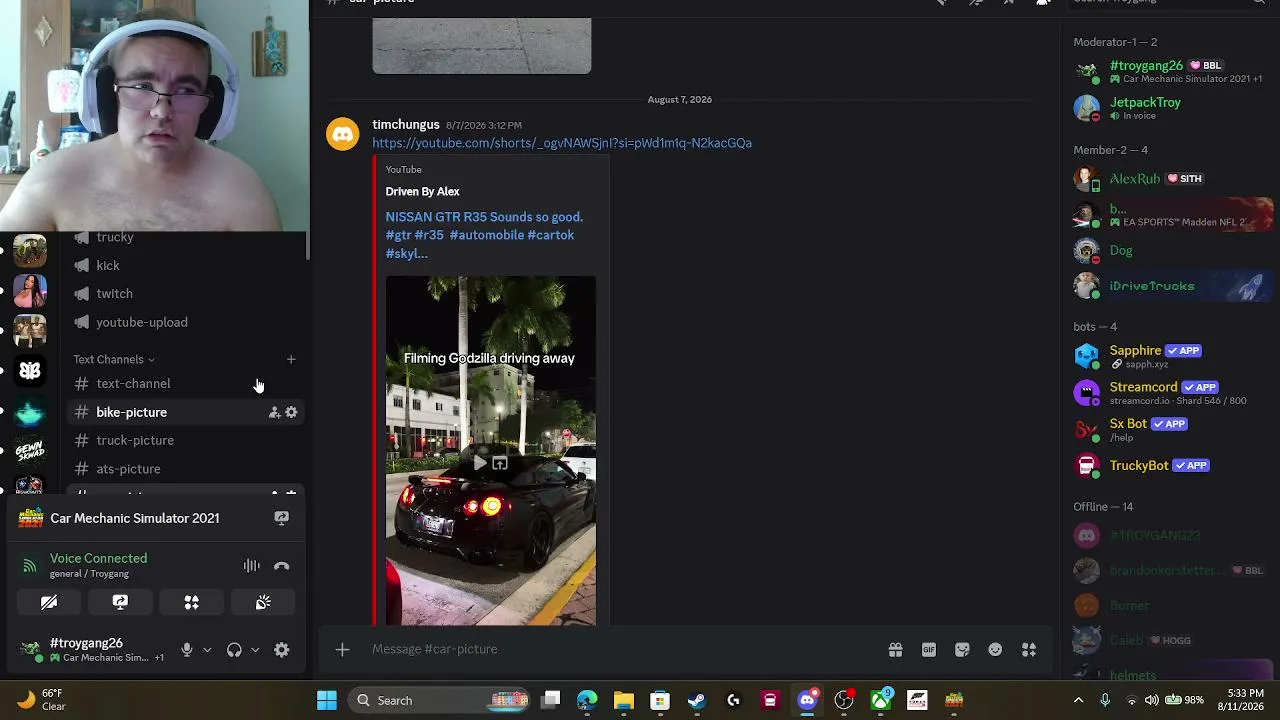Screen dimensions: 1280x720
Task: Open Sx Bot profile
Action: coord(1170,429)
